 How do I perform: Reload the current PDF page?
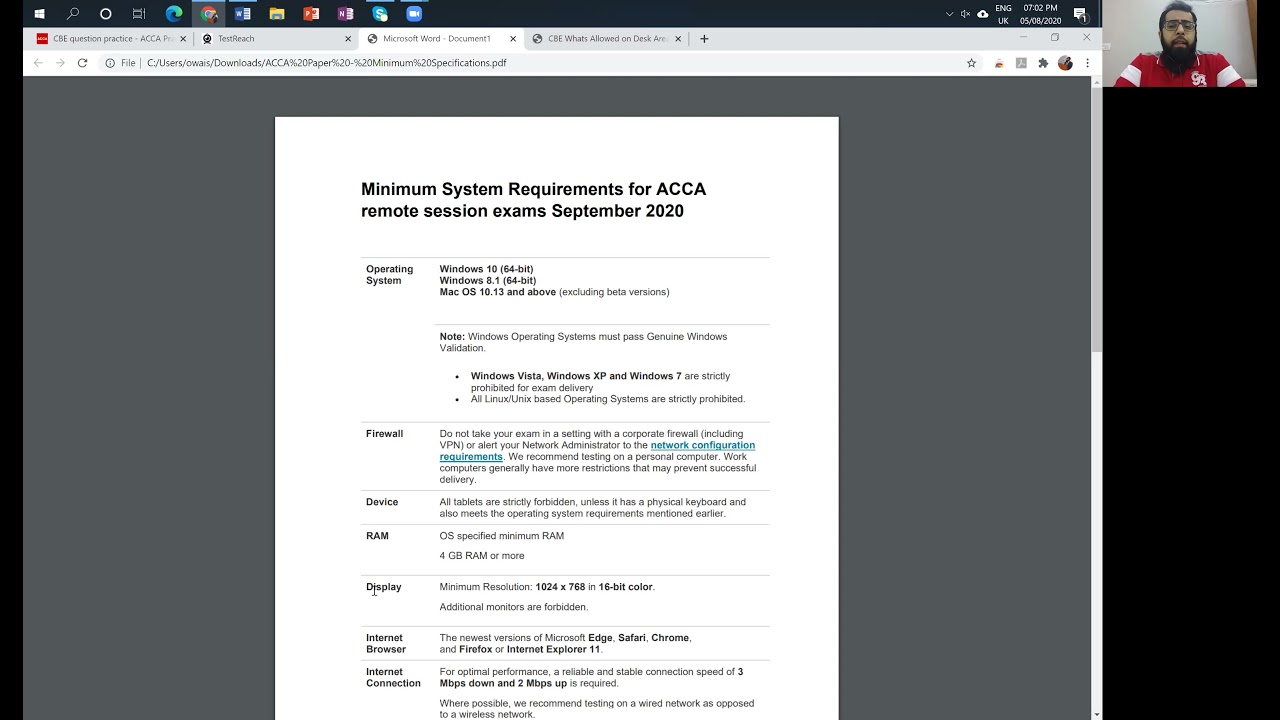click(82, 63)
